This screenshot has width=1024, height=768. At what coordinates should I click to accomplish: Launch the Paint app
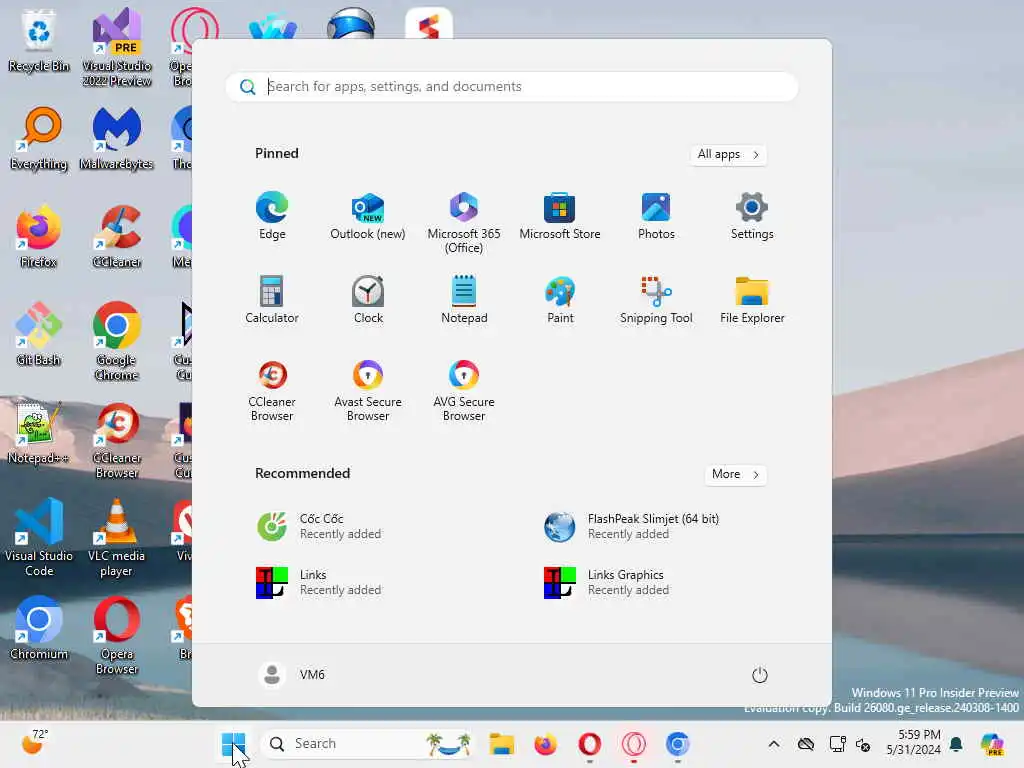(x=560, y=300)
